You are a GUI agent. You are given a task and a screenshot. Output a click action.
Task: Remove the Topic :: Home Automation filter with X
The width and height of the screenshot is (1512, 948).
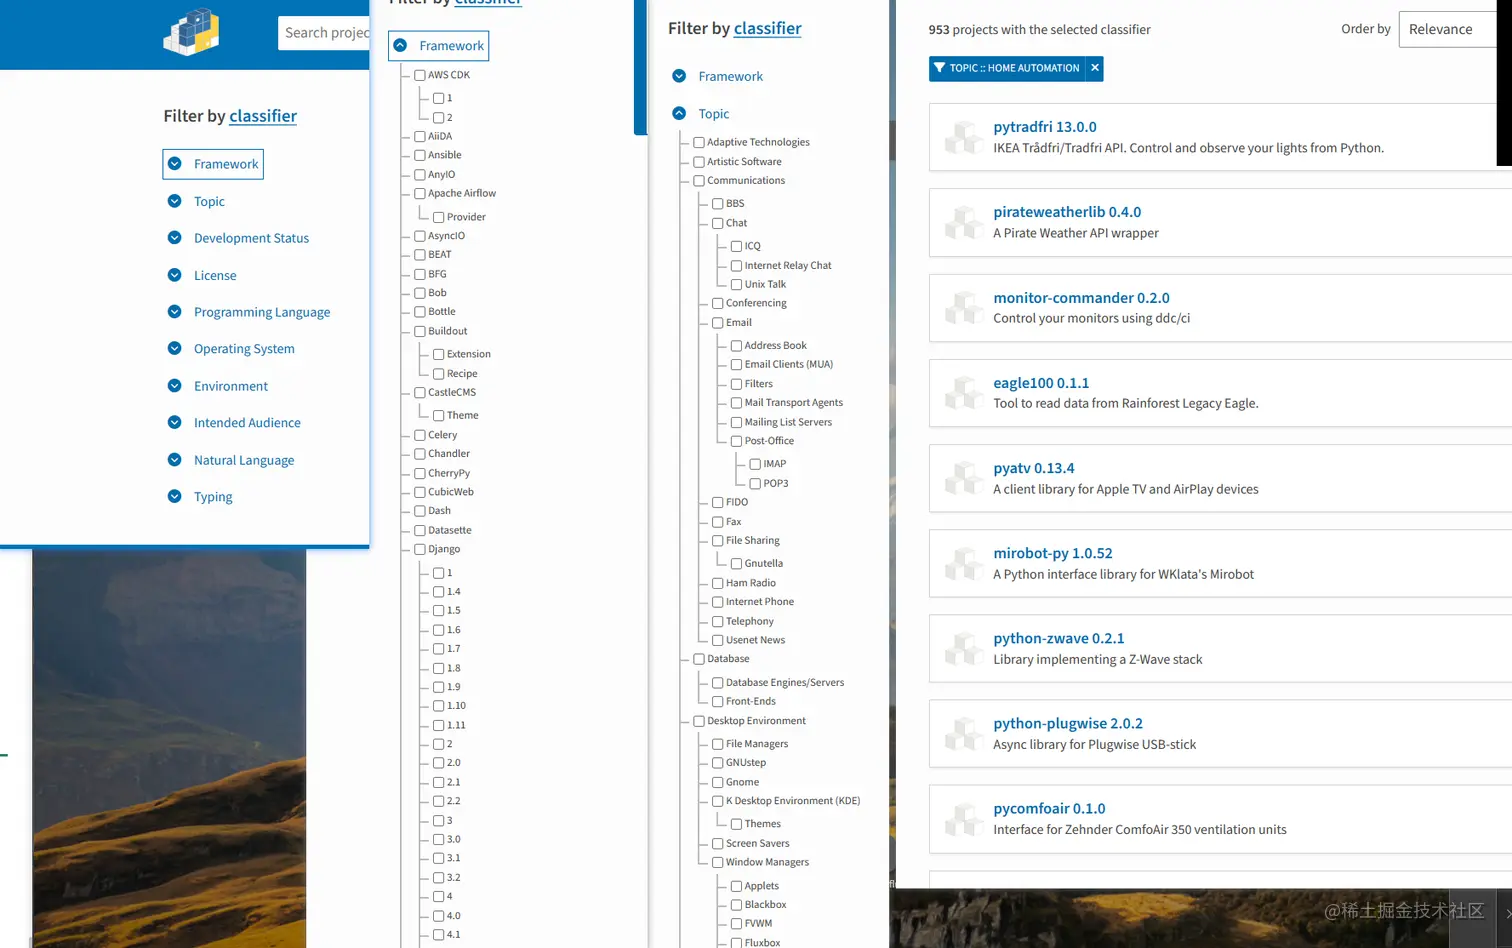coord(1095,68)
